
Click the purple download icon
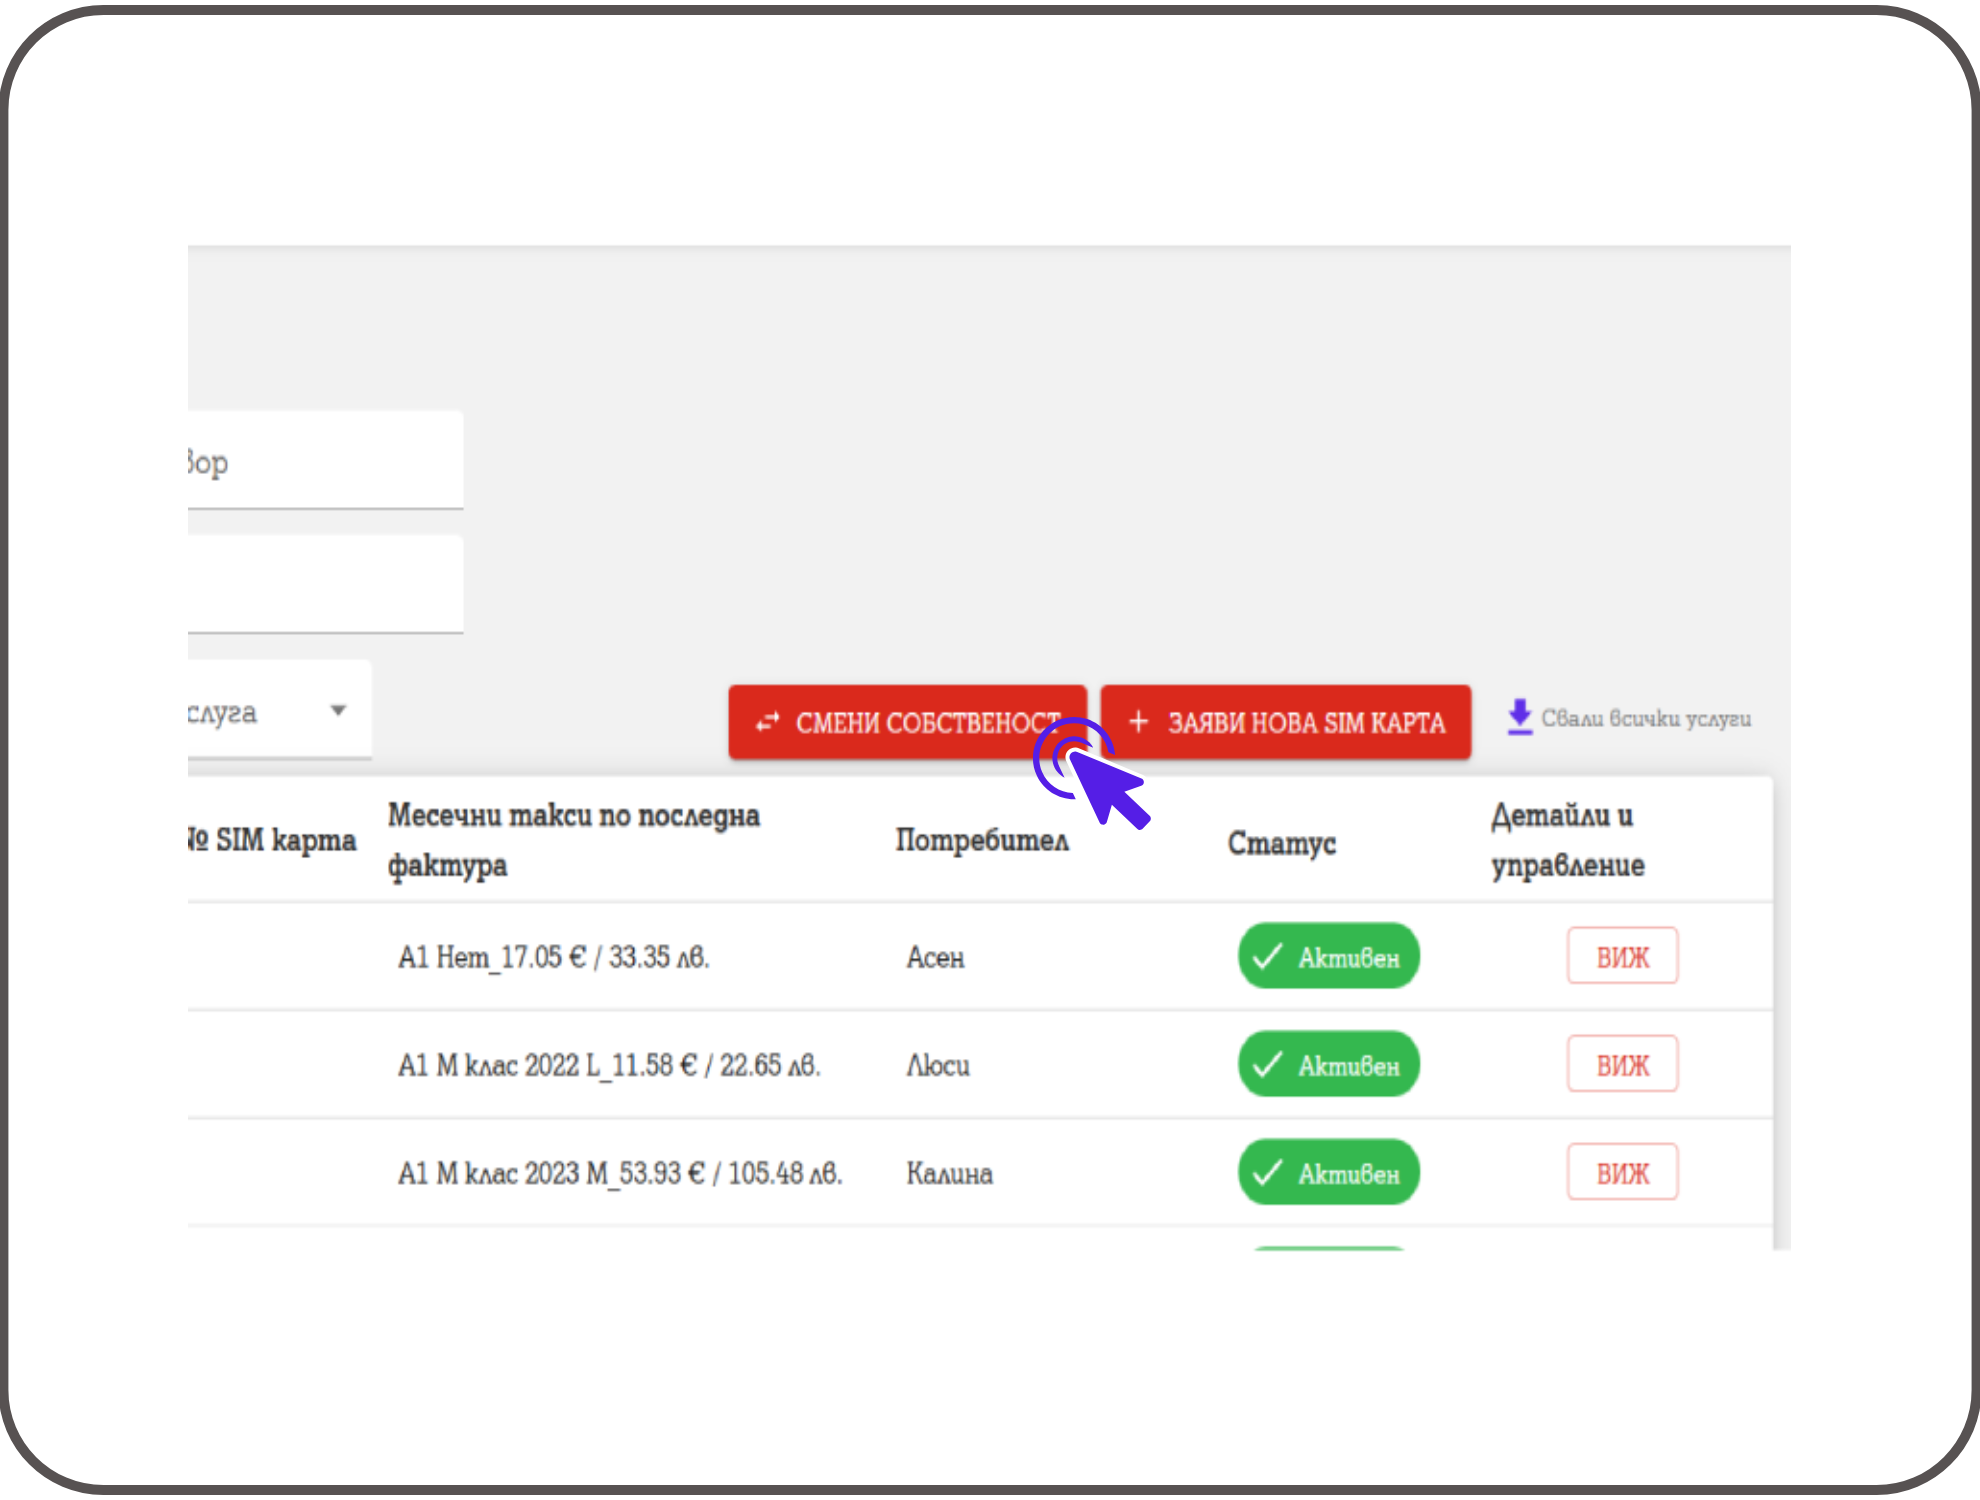click(1519, 717)
